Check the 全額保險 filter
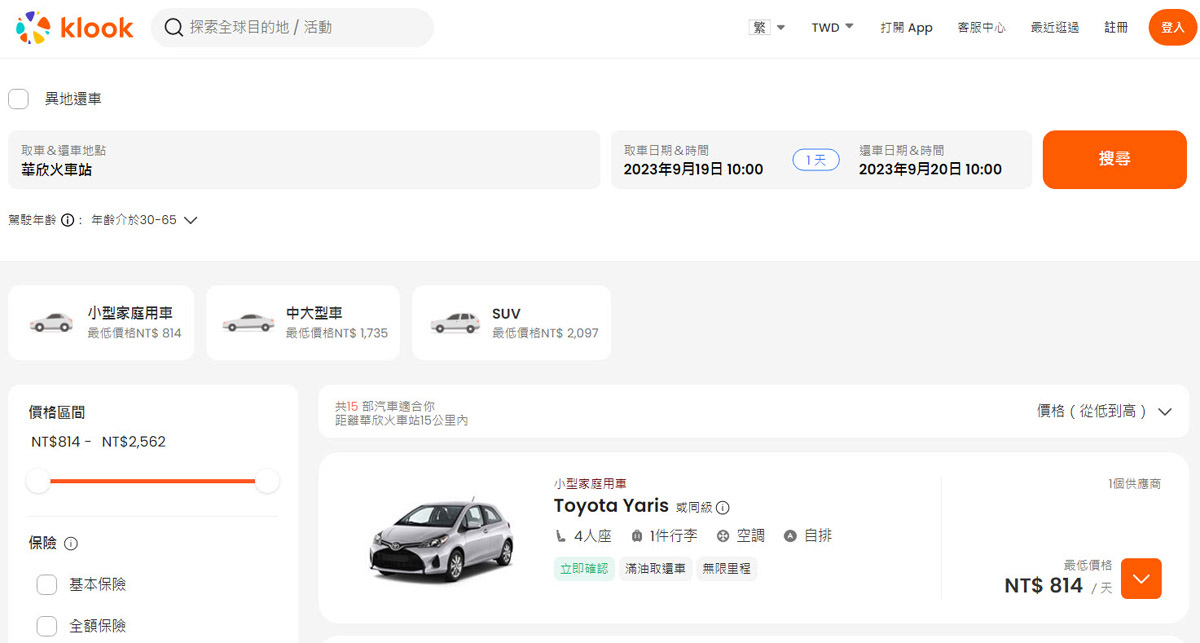The image size is (1200, 643). click(46, 626)
